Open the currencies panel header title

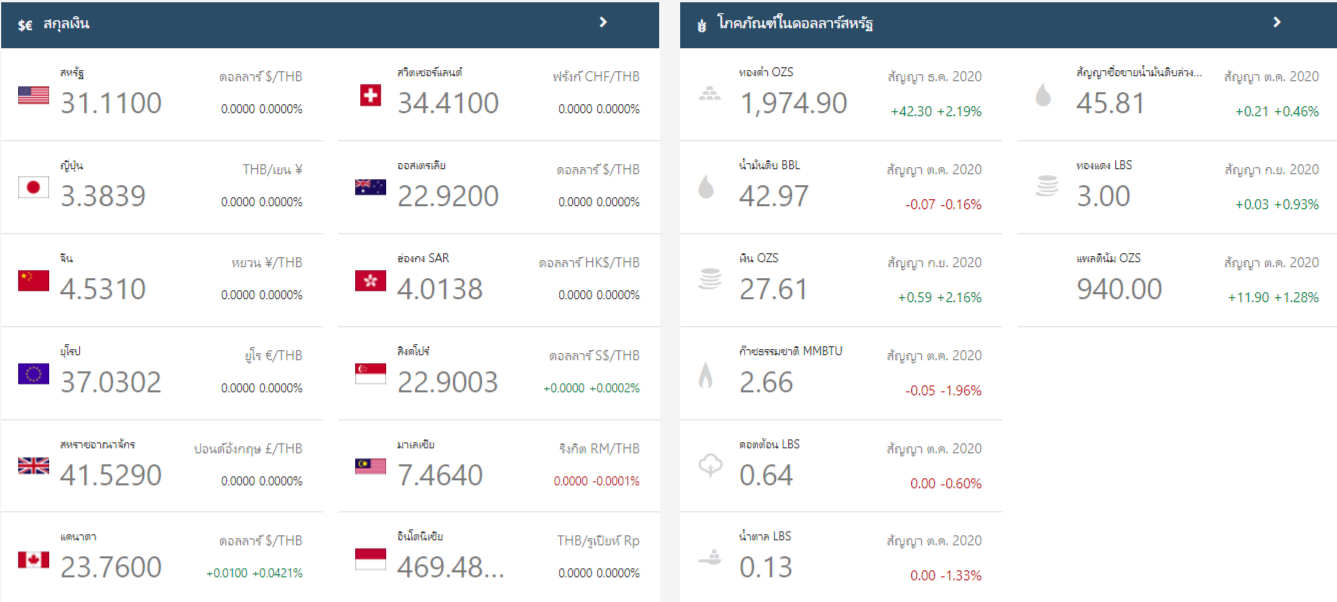point(66,23)
